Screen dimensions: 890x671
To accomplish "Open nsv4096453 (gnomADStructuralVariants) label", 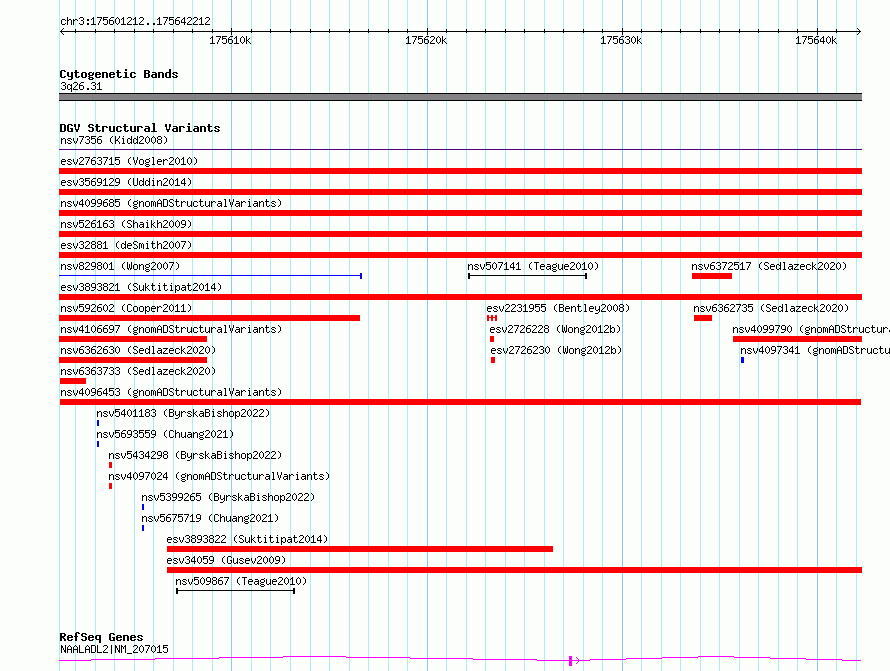I will [171, 392].
